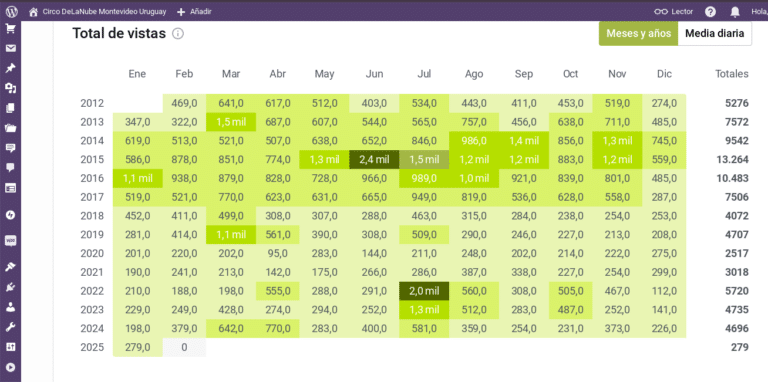Switch to Media diaria view
Screen dimensions: 768x382
pos(715,34)
